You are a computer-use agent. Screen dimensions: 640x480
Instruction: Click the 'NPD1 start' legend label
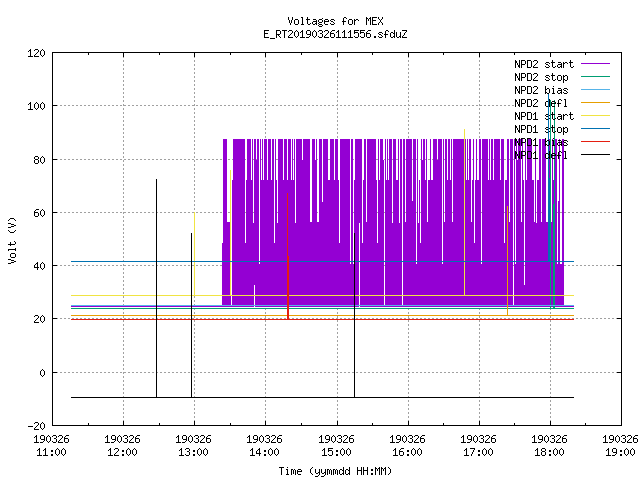tap(544, 116)
